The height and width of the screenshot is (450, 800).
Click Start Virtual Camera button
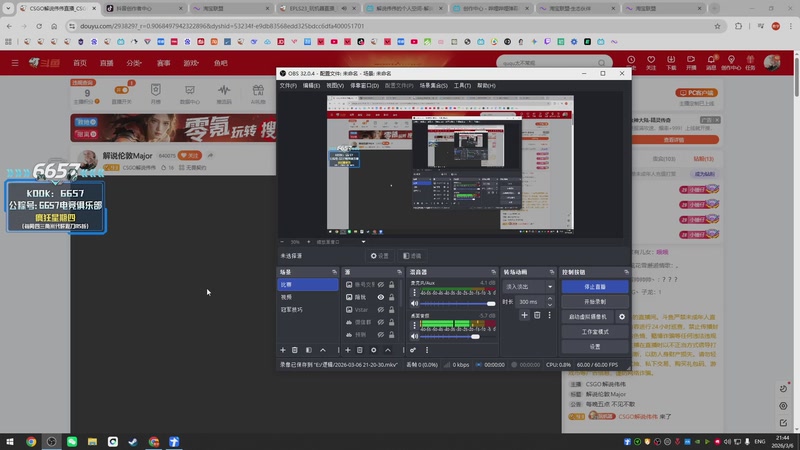pyautogui.click(x=588, y=317)
